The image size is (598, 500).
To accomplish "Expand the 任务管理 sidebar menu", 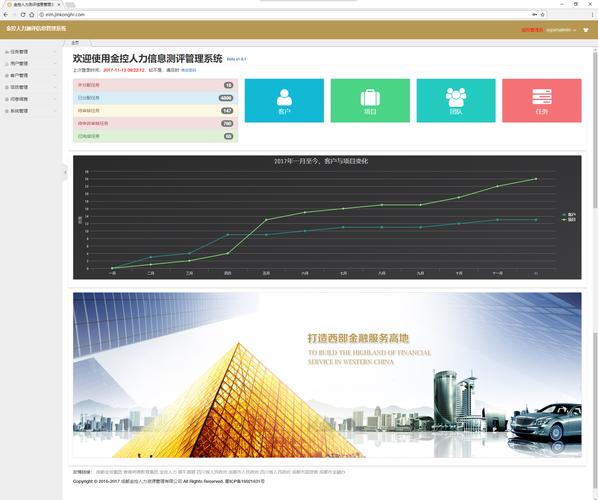I will [31, 52].
